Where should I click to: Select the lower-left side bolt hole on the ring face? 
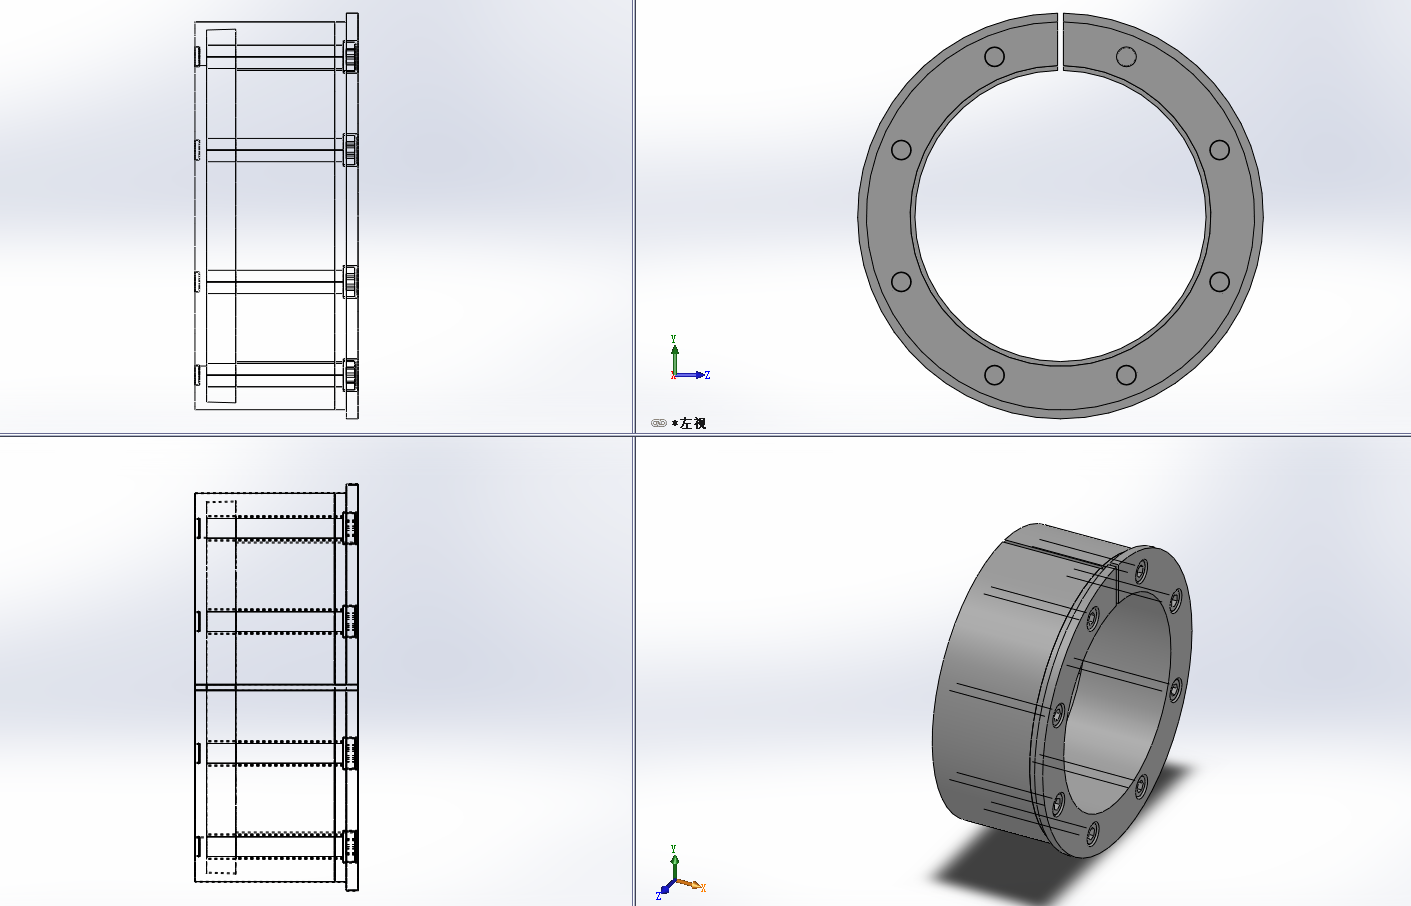coord(901,282)
